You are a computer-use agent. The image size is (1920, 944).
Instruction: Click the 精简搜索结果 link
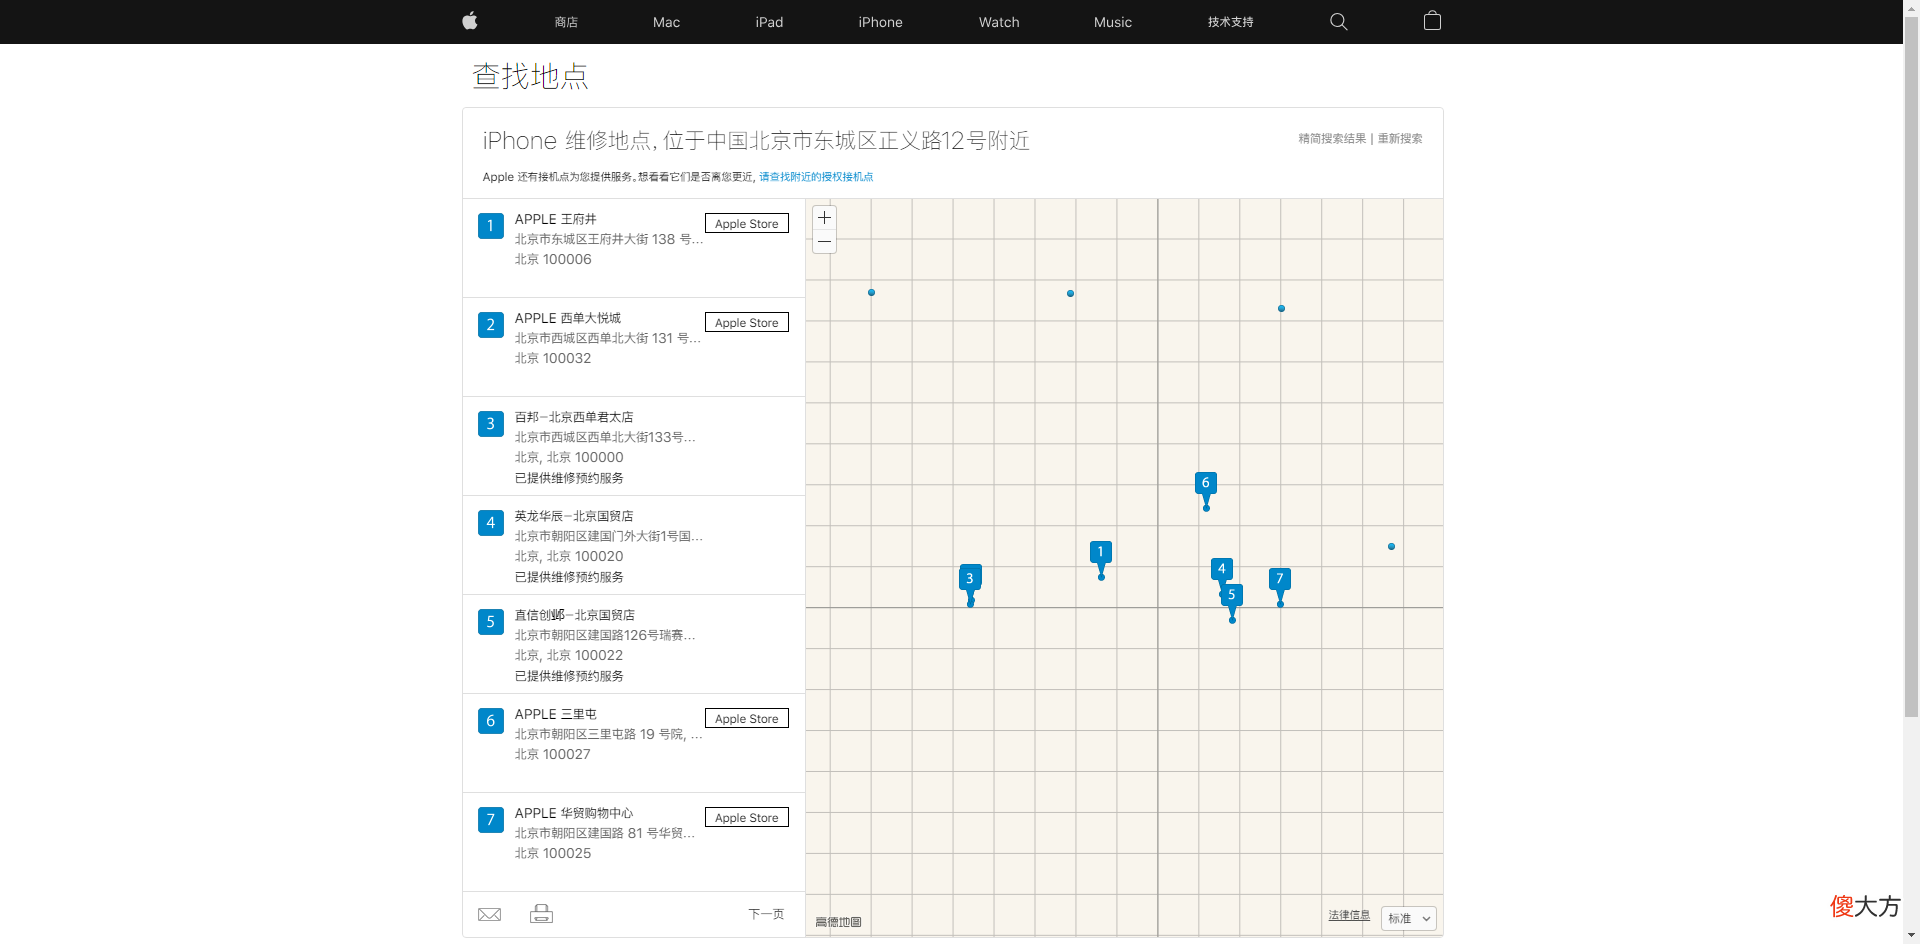click(x=1332, y=139)
